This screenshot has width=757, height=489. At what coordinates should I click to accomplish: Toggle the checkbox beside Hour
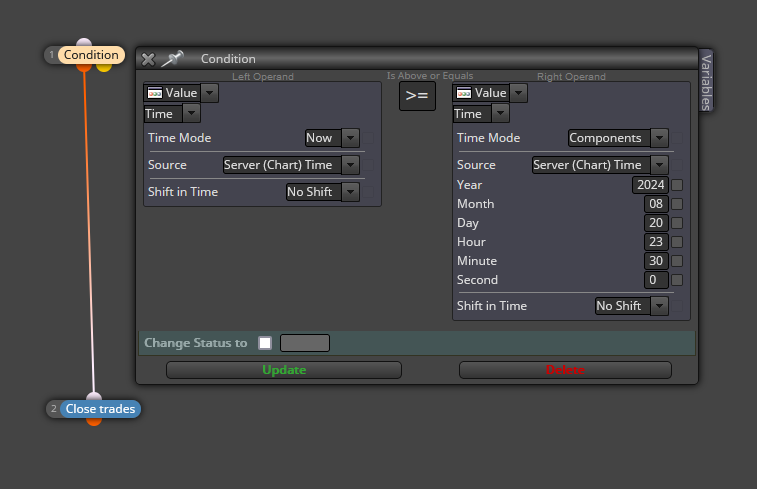tap(677, 242)
